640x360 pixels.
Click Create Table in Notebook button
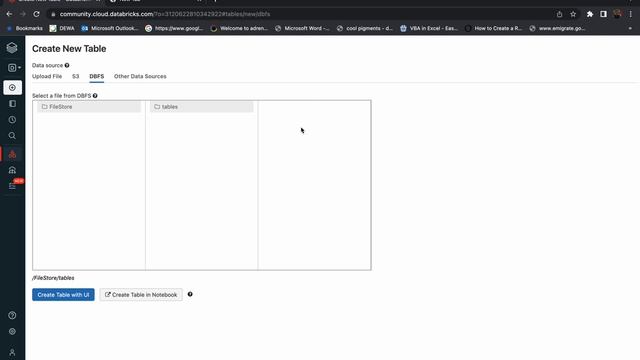coord(141,295)
